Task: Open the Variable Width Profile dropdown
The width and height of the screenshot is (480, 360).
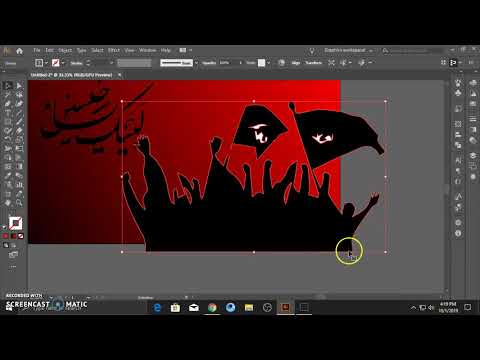Action: pyautogui.click(x=134, y=63)
